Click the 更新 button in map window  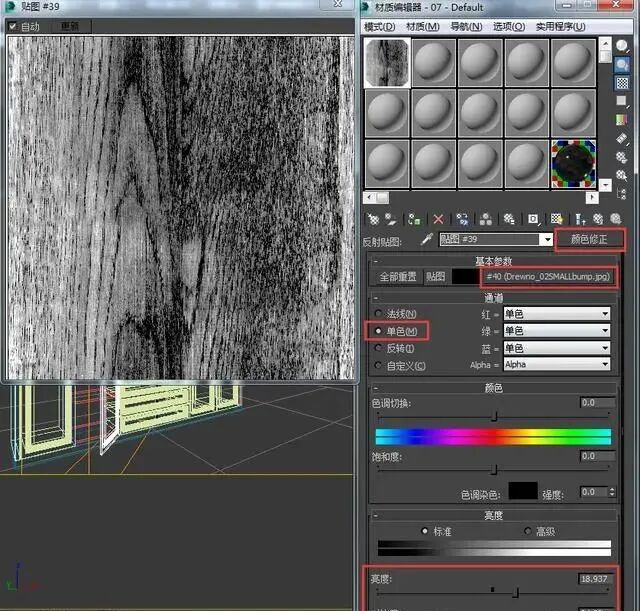(x=69, y=27)
